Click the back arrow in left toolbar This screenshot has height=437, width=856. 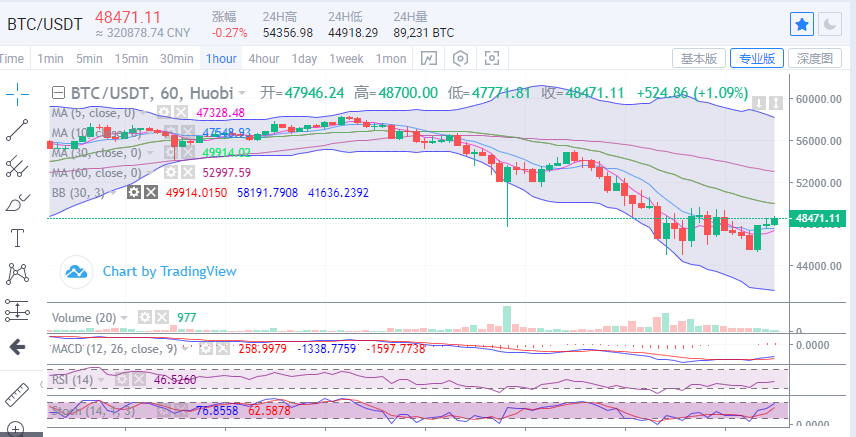coord(17,346)
